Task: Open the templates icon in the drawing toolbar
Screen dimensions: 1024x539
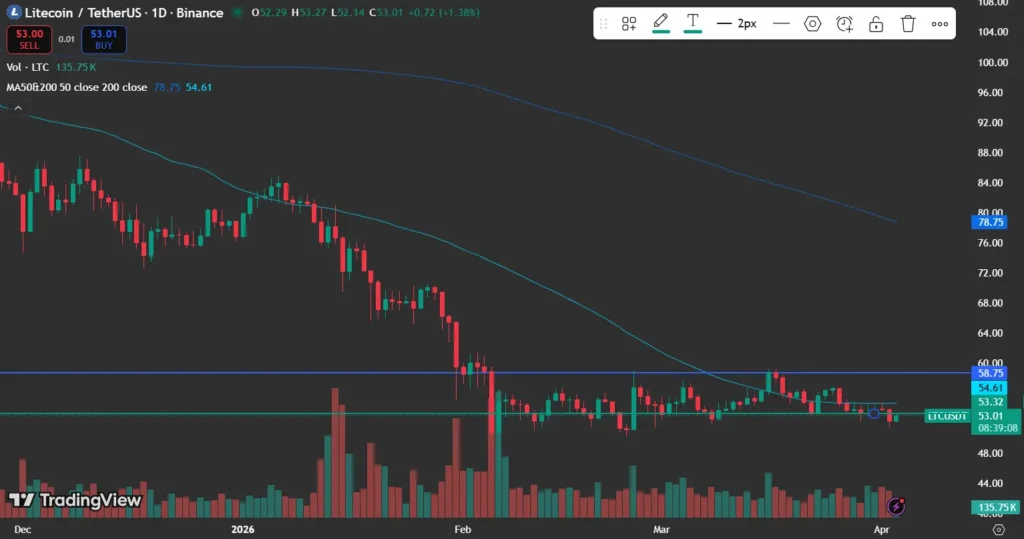Action: 629,24
